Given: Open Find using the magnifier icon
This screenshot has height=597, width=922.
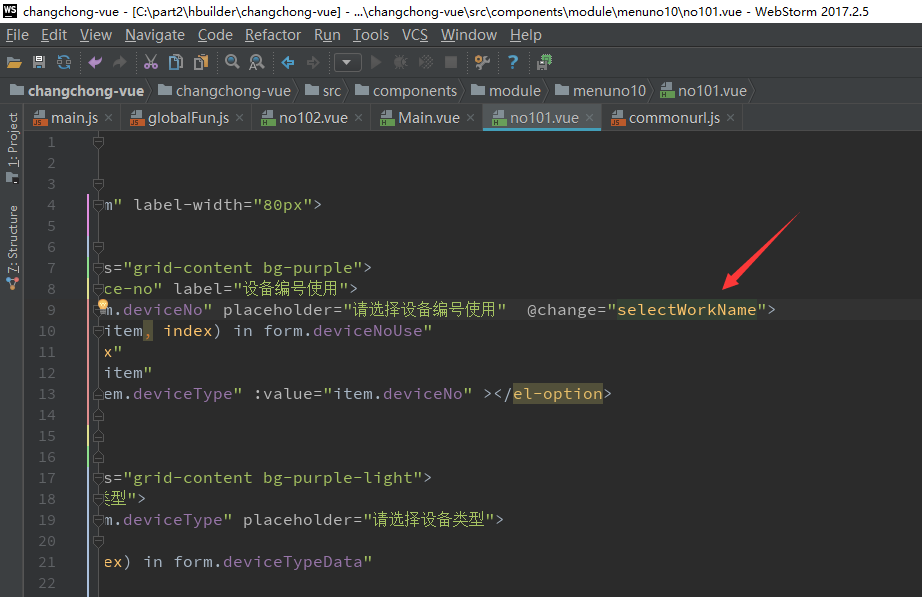Looking at the screenshot, I should (x=230, y=62).
